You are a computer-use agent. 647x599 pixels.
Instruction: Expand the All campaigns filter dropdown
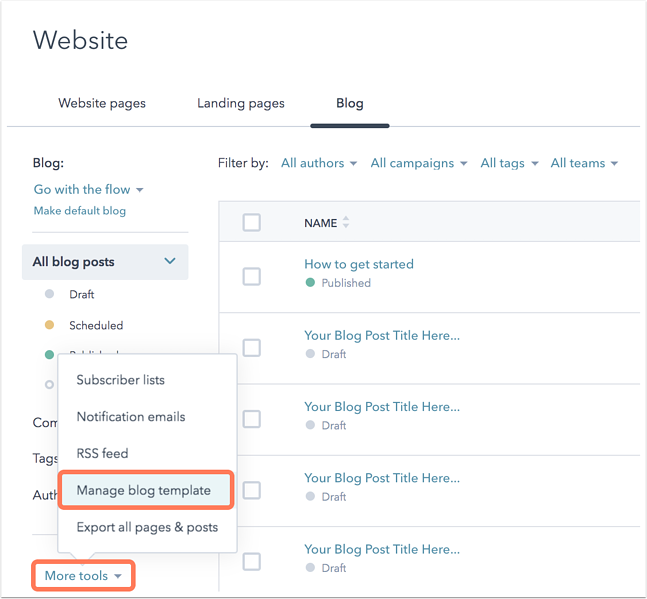pos(418,163)
